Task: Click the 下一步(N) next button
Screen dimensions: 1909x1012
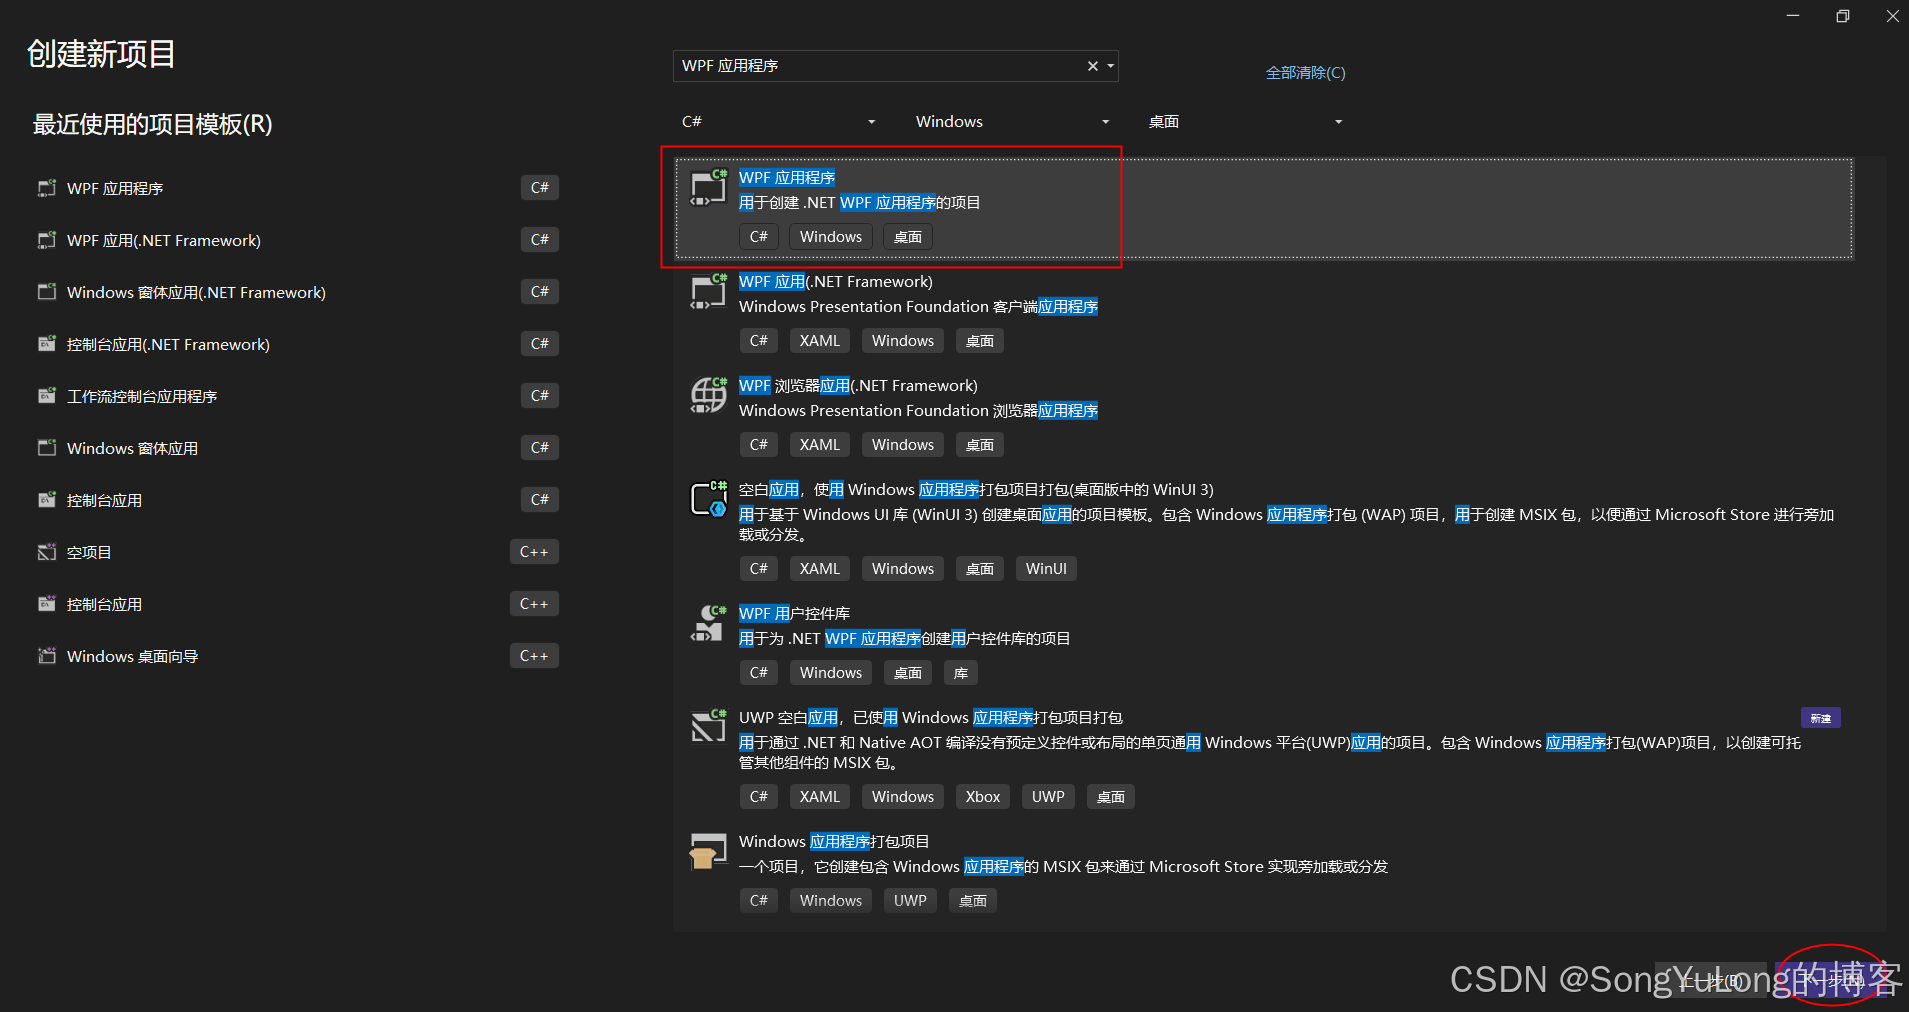Action: pos(1833,981)
